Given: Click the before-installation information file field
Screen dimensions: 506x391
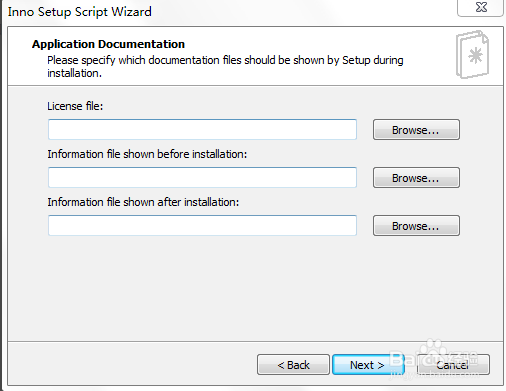Looking at the screenshot, I should pyautogui.click(x=202, y=177).
